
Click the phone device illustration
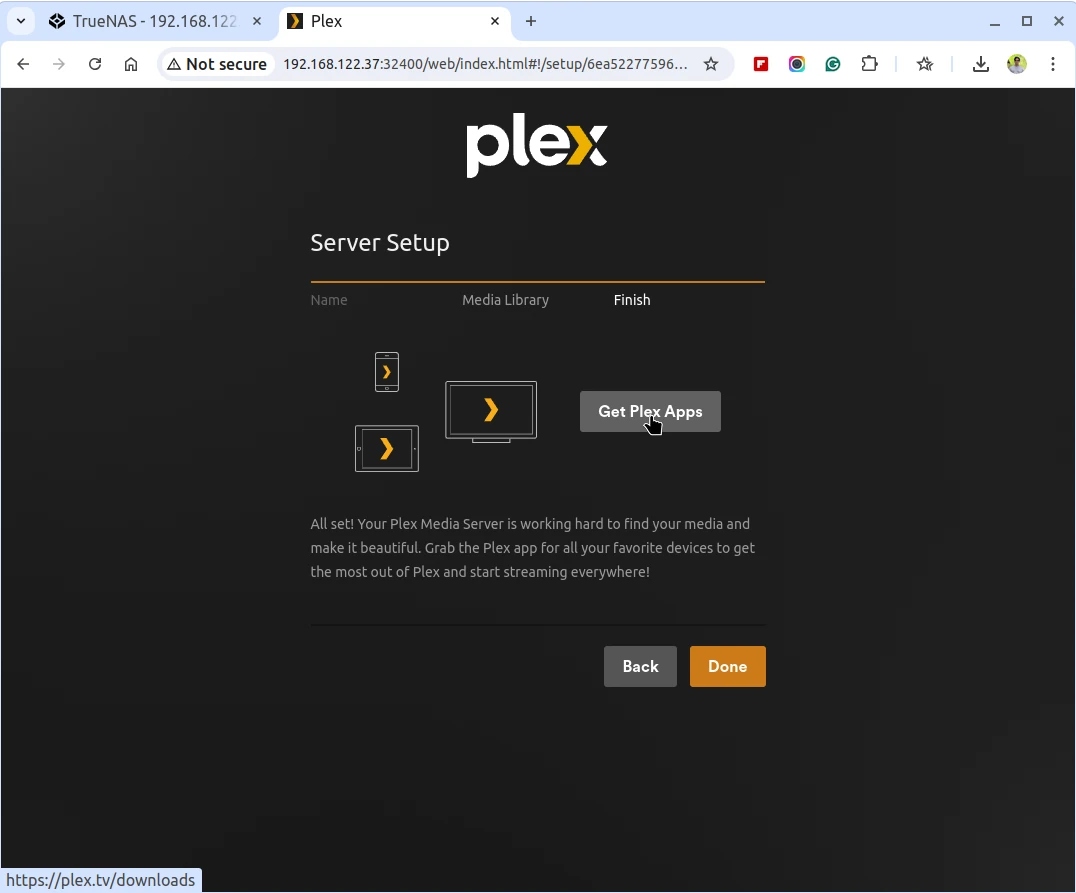[x=387, y=371]
